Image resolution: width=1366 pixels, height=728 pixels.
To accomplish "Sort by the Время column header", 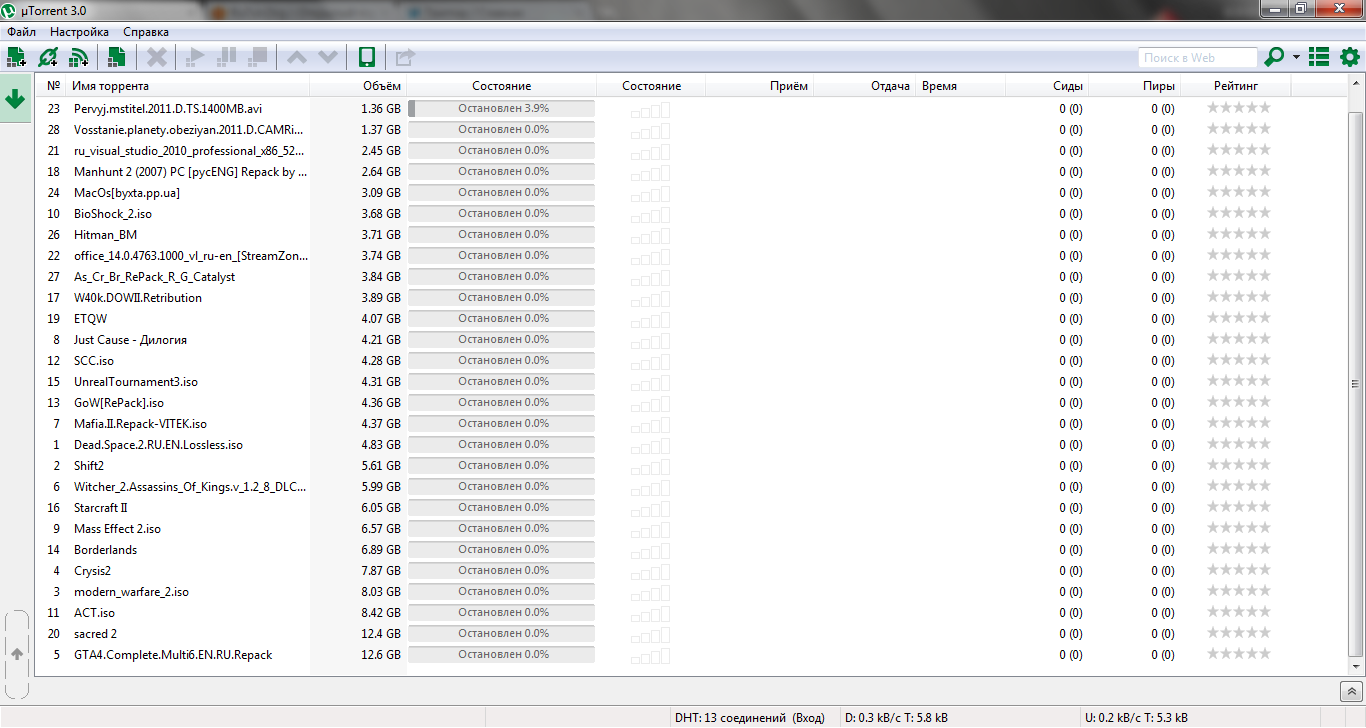I will (961, 86).
